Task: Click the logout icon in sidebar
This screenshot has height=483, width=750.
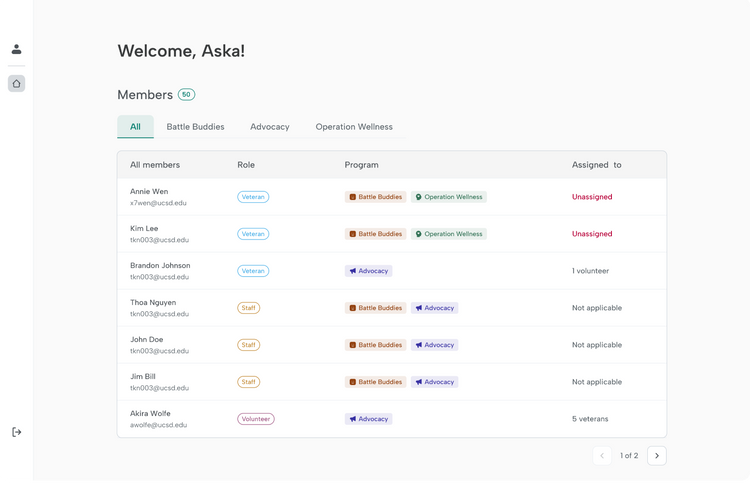Action: tap(16, 432)
